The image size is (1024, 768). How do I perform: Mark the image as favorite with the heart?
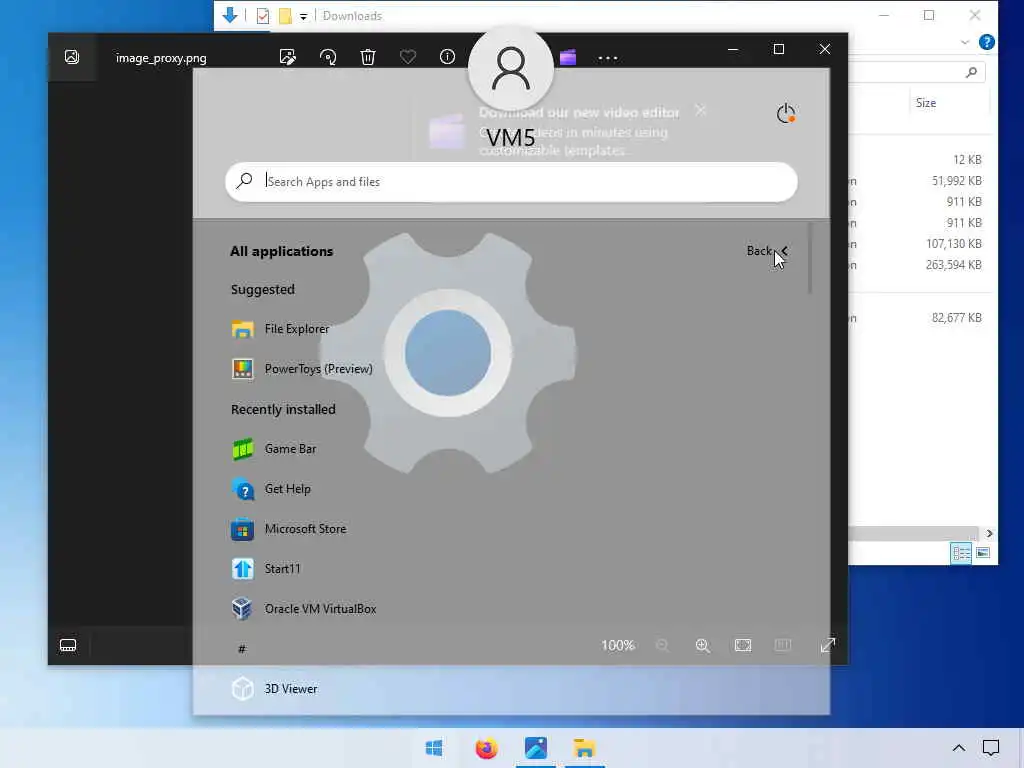[x=408, y=57]
